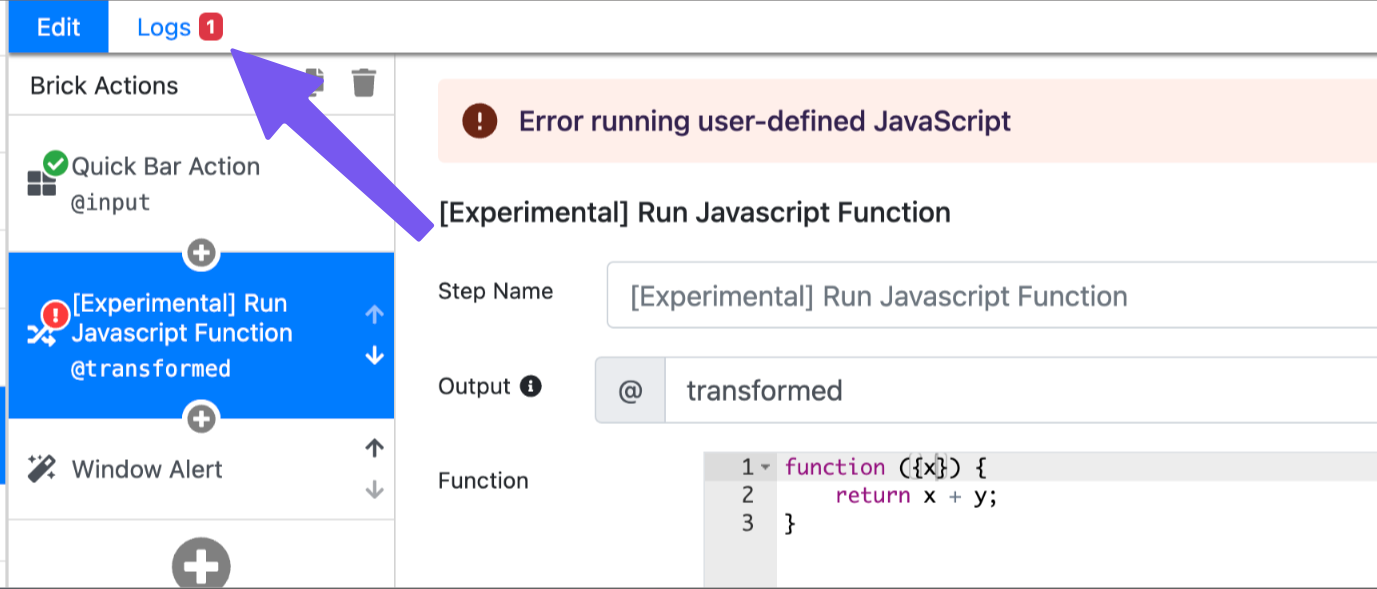
Task: Click the Output variable field 'transformed'
Action: tap(1020, 390)
